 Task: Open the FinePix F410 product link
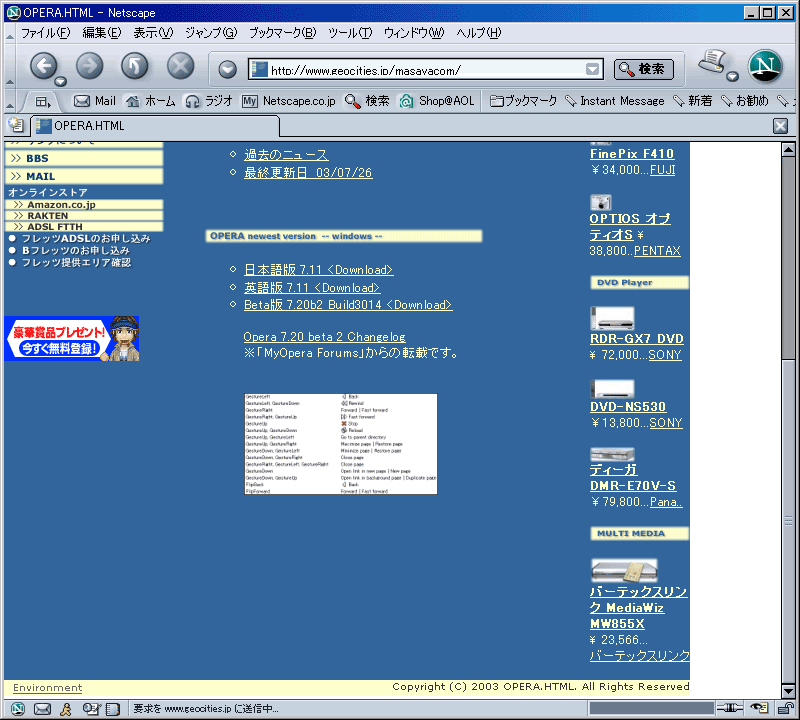click(632, 154)
